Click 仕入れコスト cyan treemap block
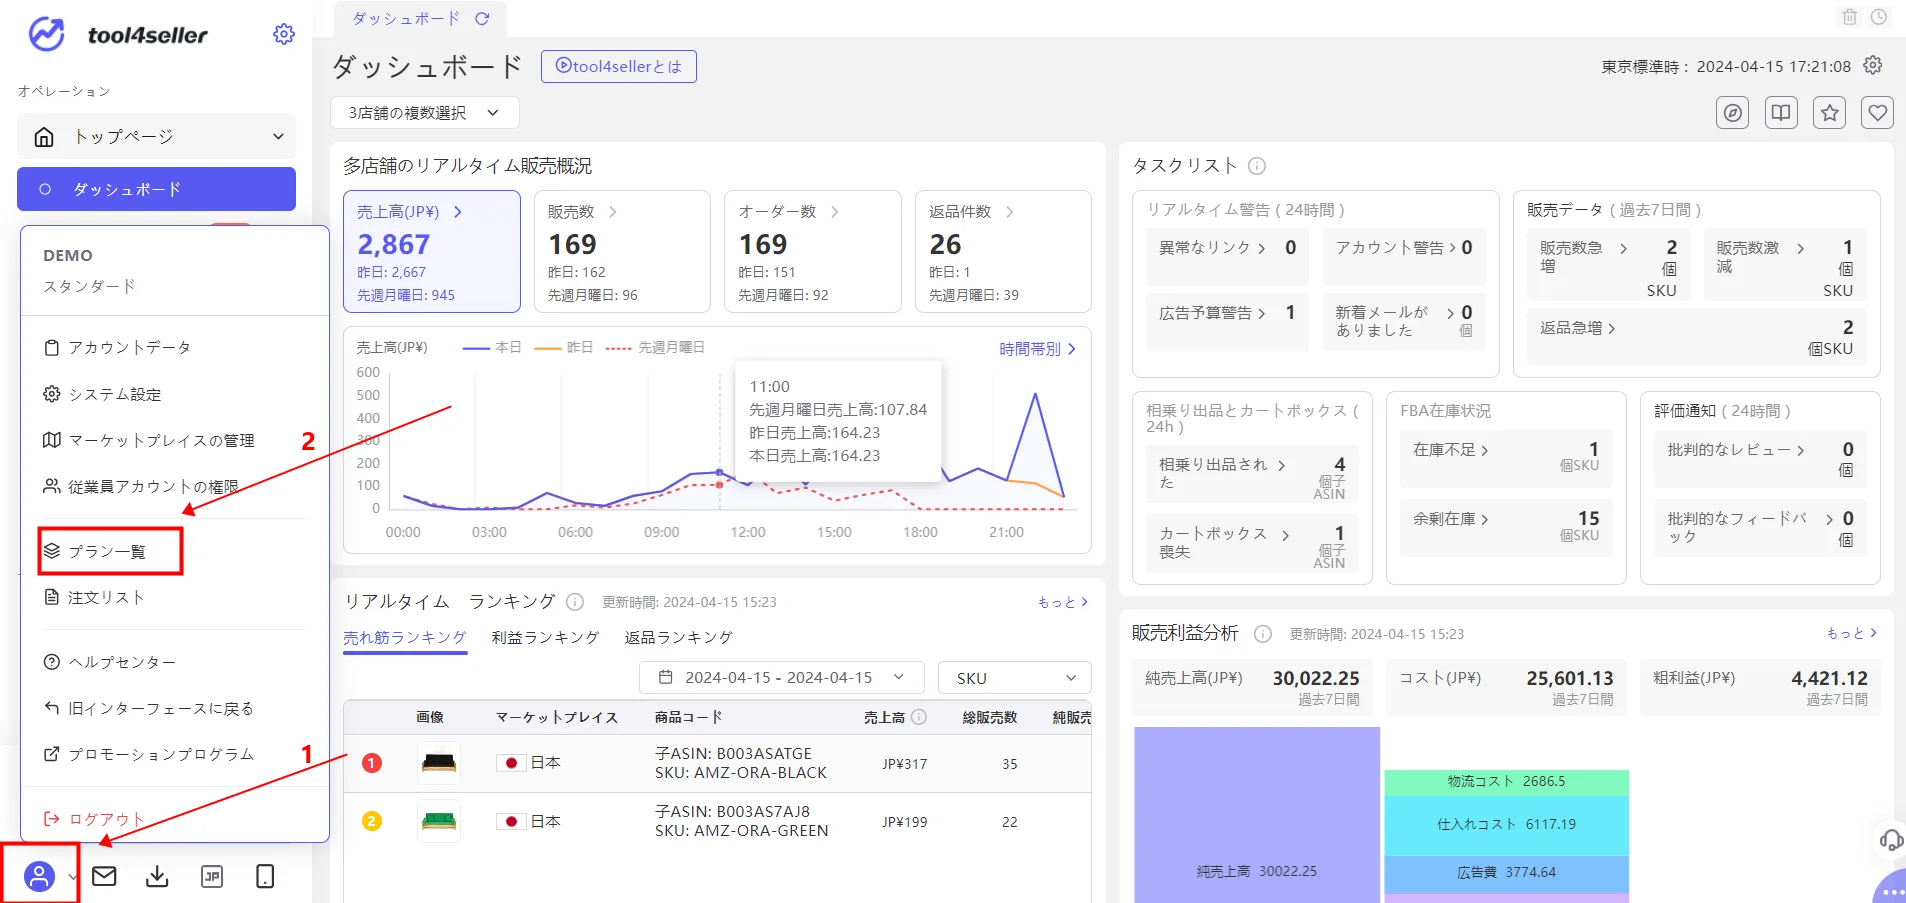 (1506, 824)
